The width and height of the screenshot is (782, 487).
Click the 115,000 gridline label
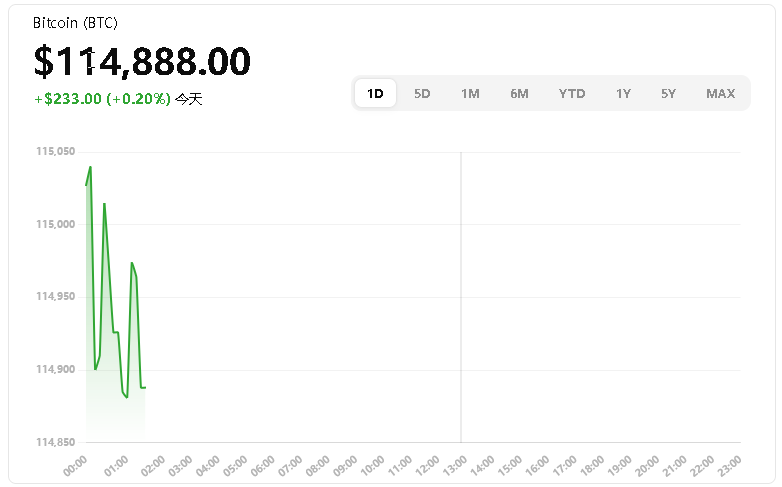(x=55, y=225)
